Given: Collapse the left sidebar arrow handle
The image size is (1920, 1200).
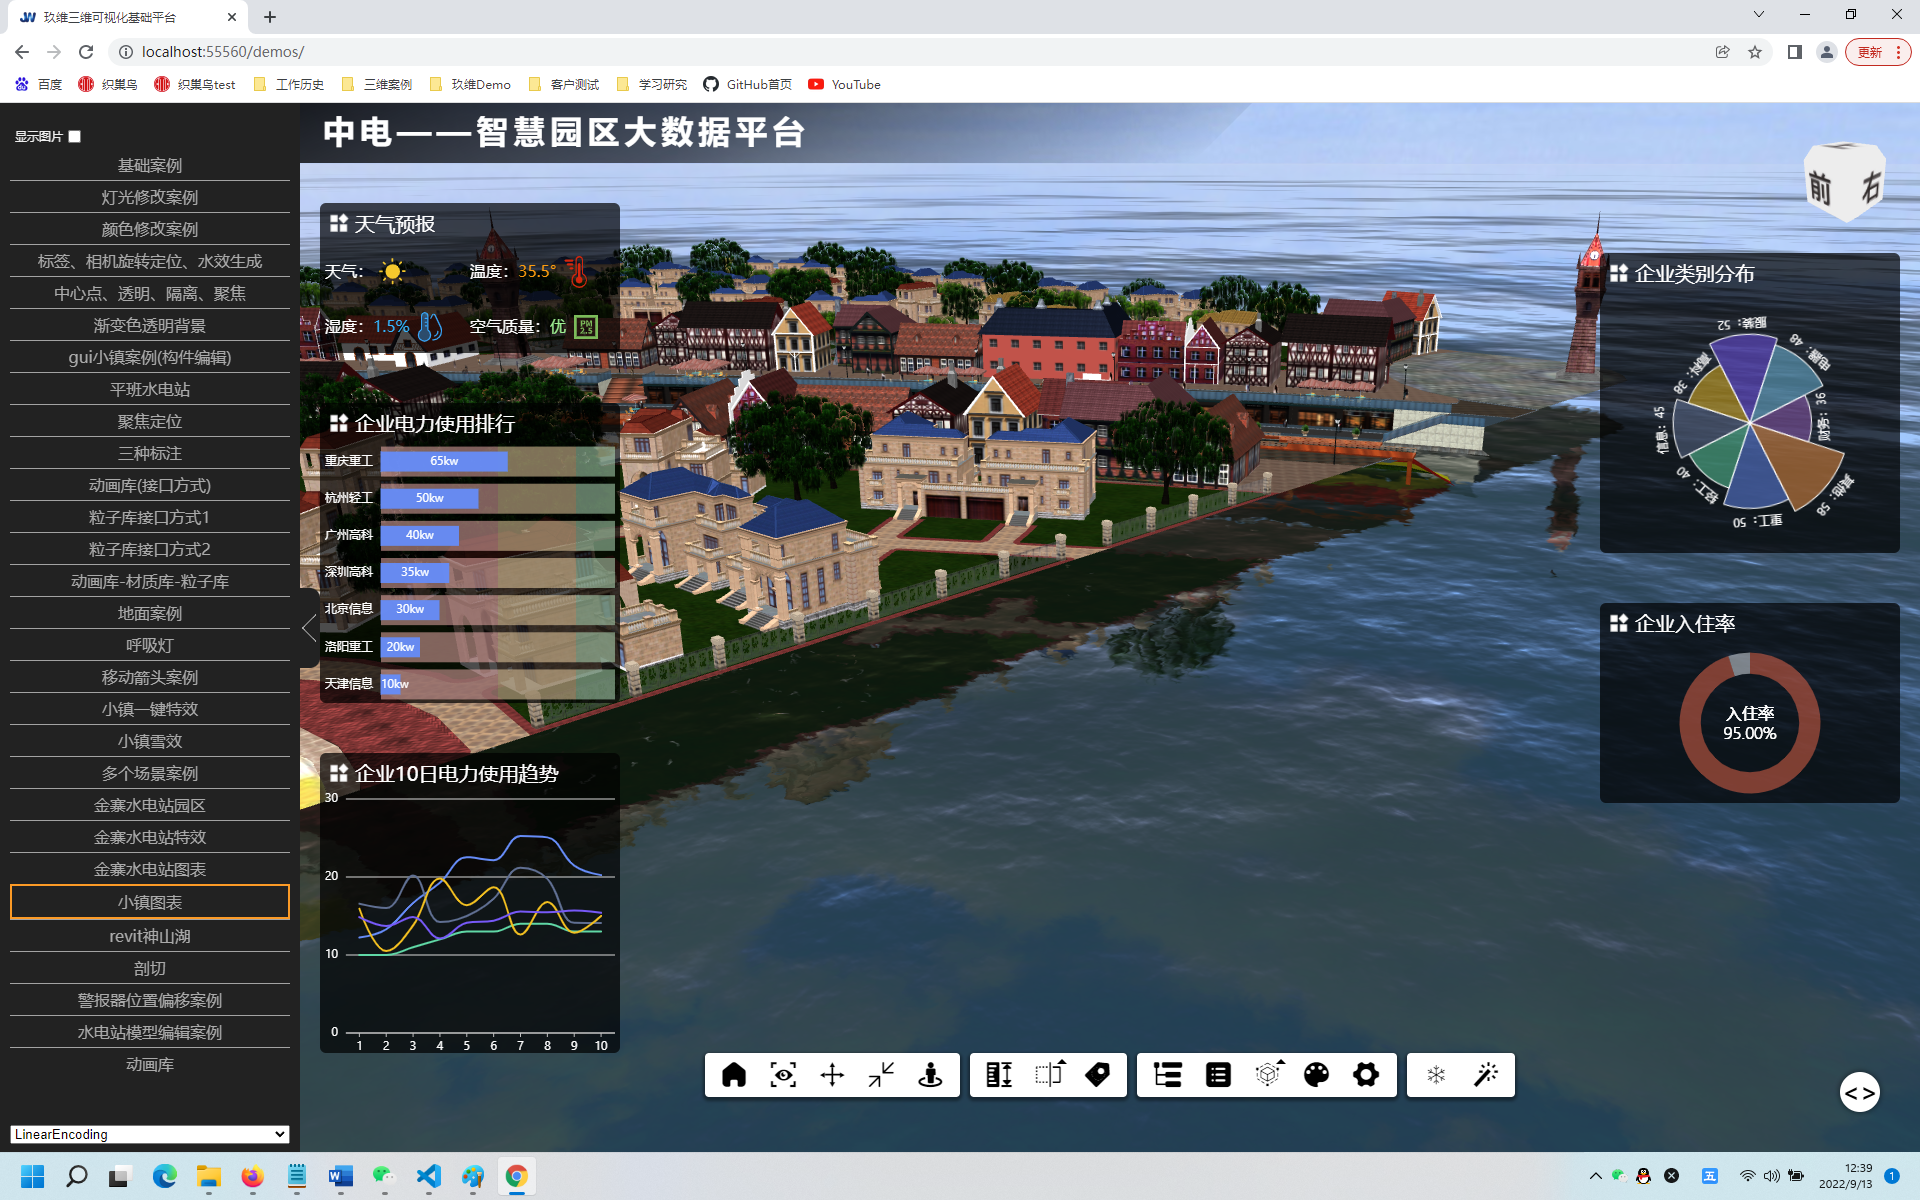Looking at the screenshot, I should point(309,628).
